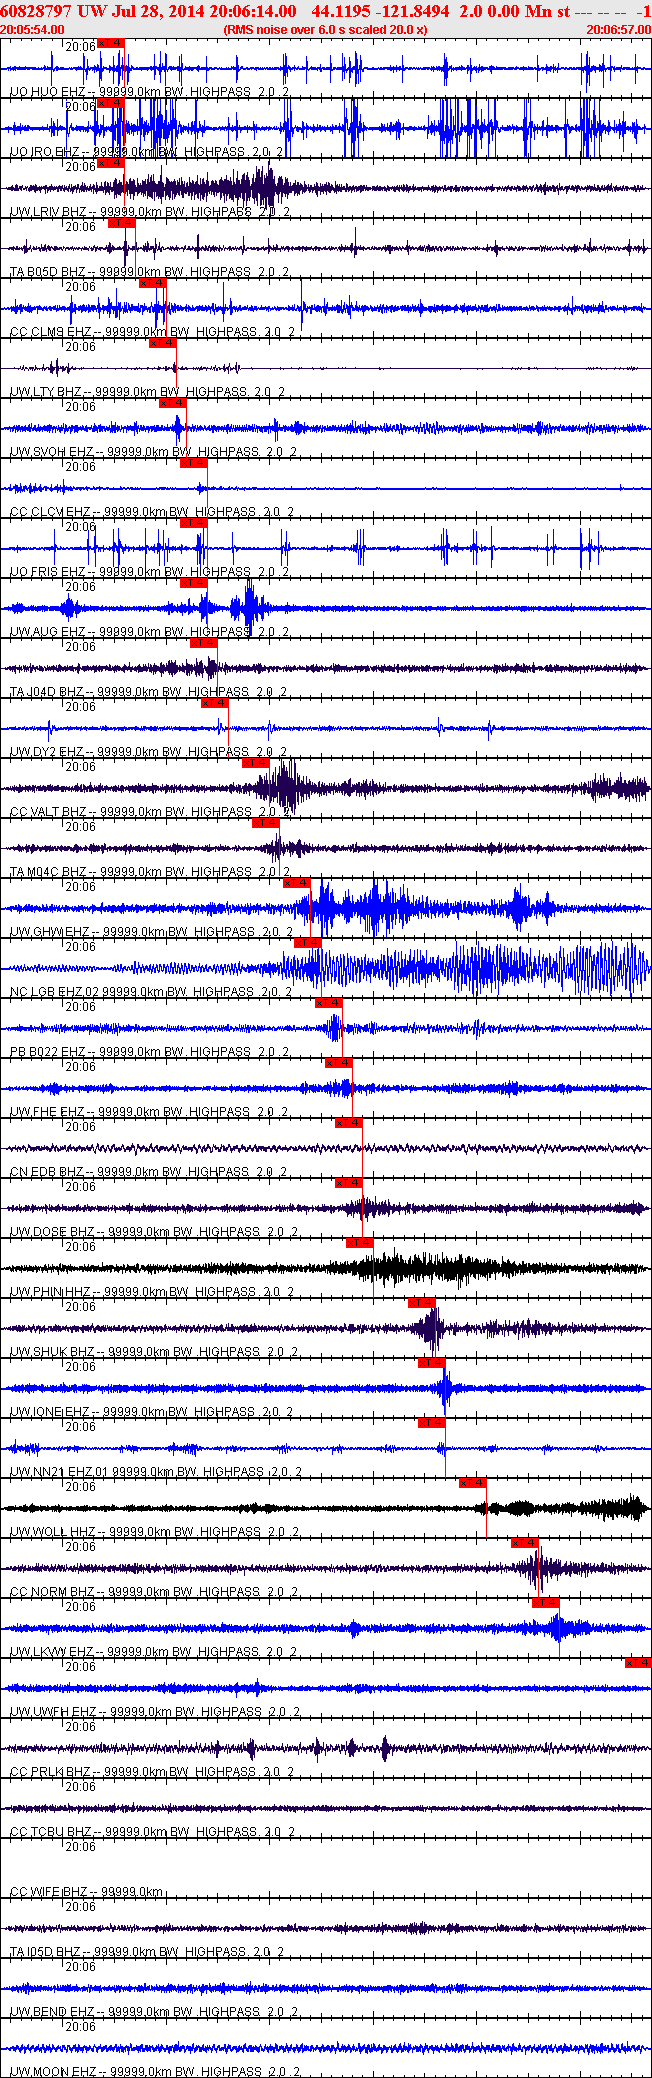Click the arrival marker on UW.SVOH trace

tap(173, 403)
